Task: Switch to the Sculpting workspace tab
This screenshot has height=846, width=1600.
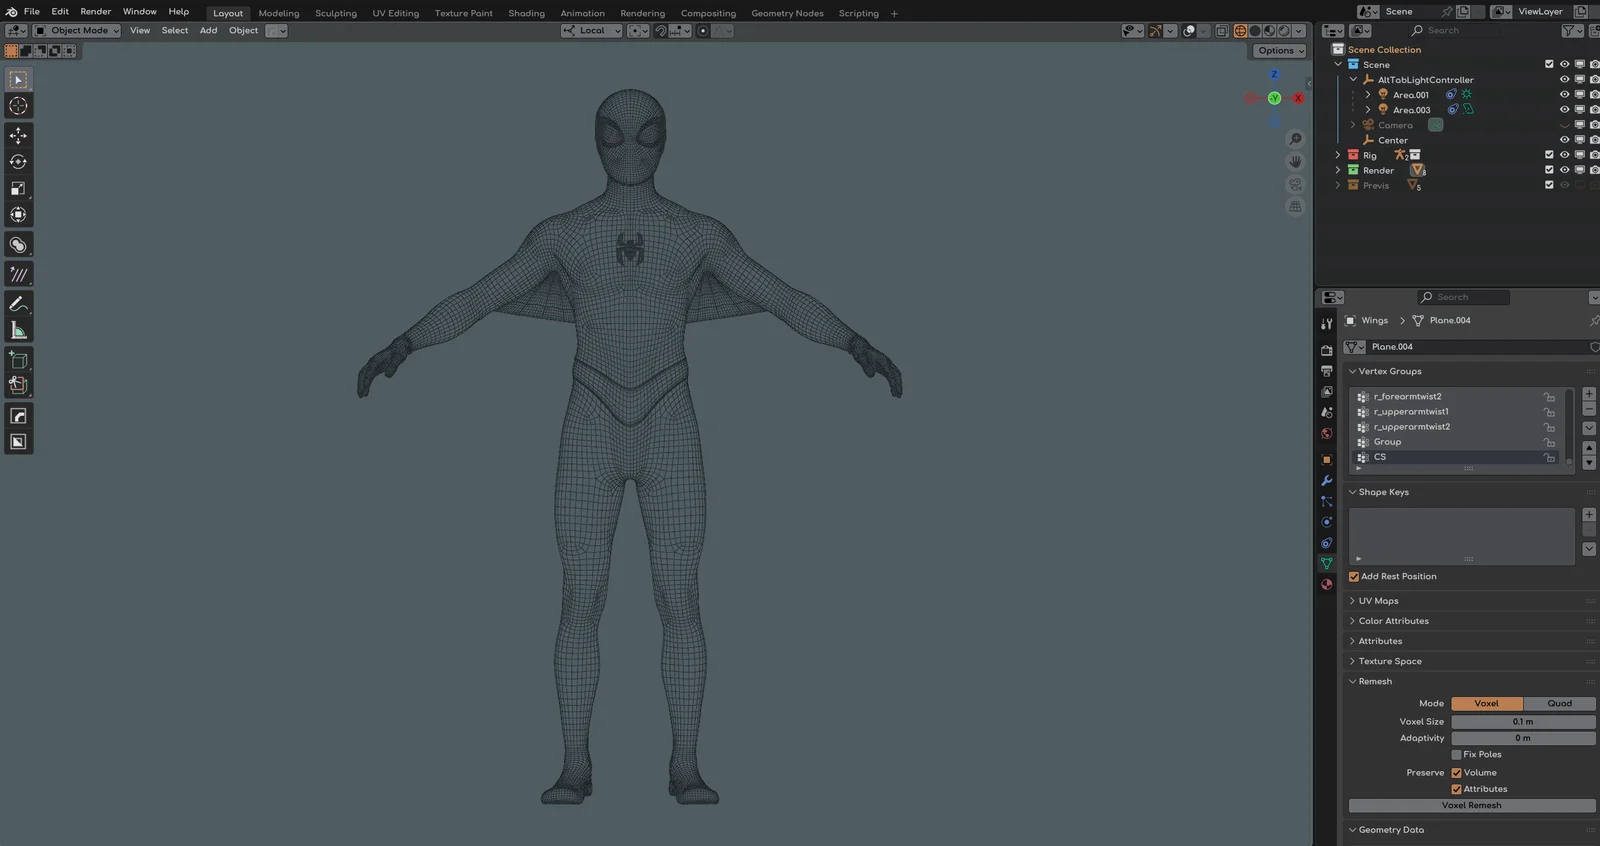Action: (335, 13)
